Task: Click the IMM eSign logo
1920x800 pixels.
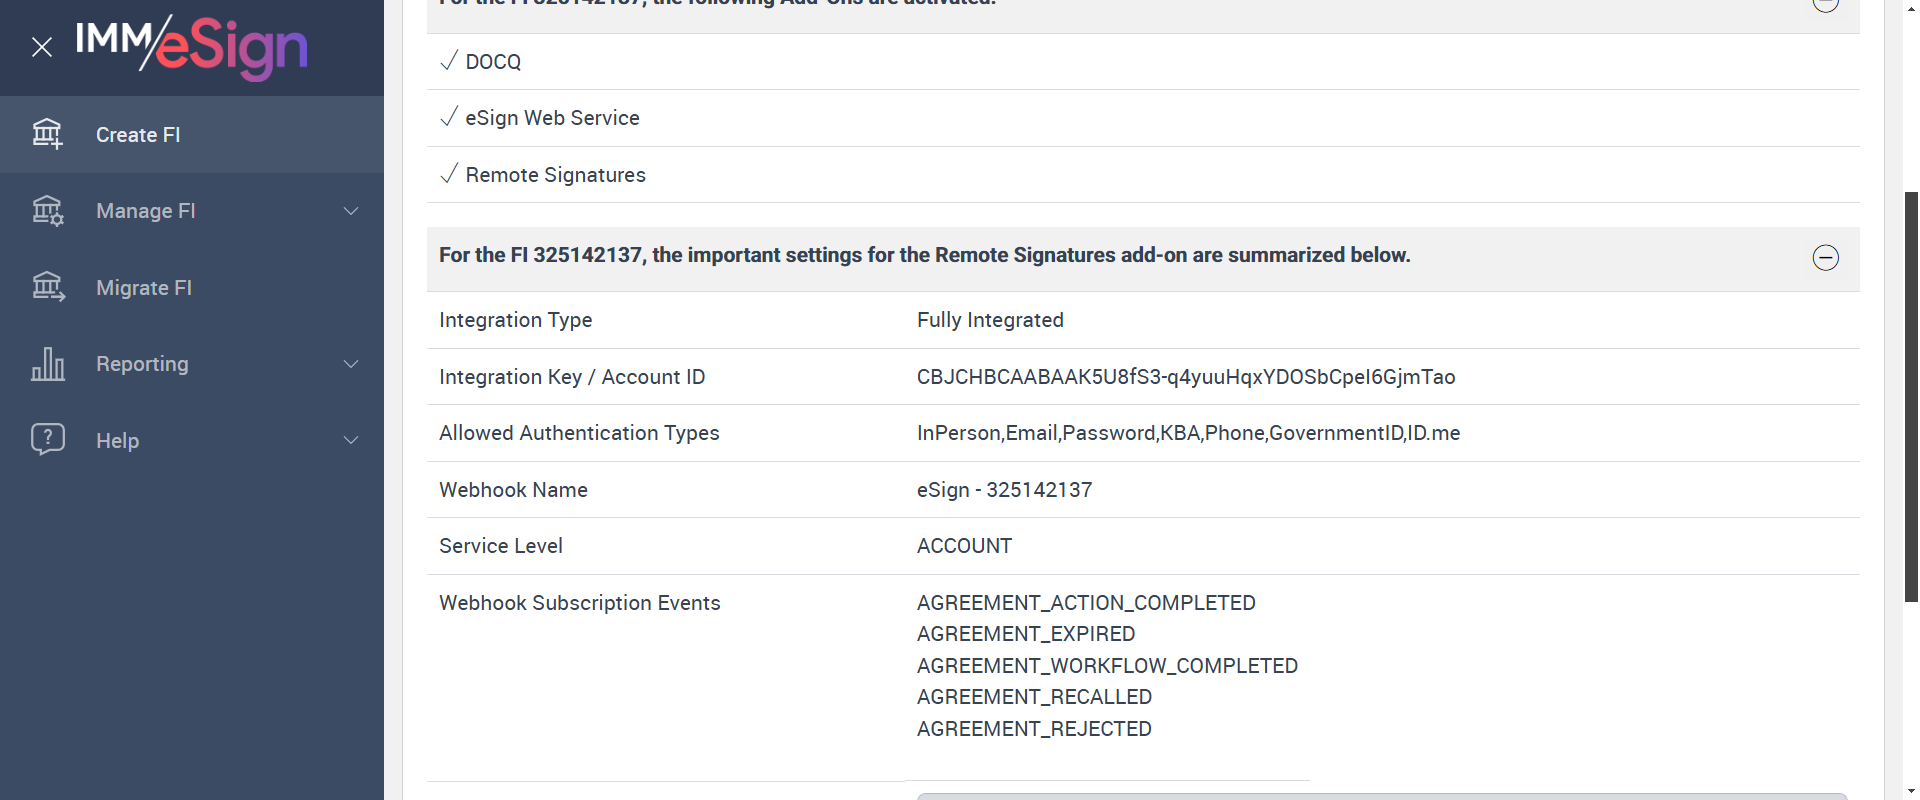Action: pyautogui.click(x=192, y=46)
